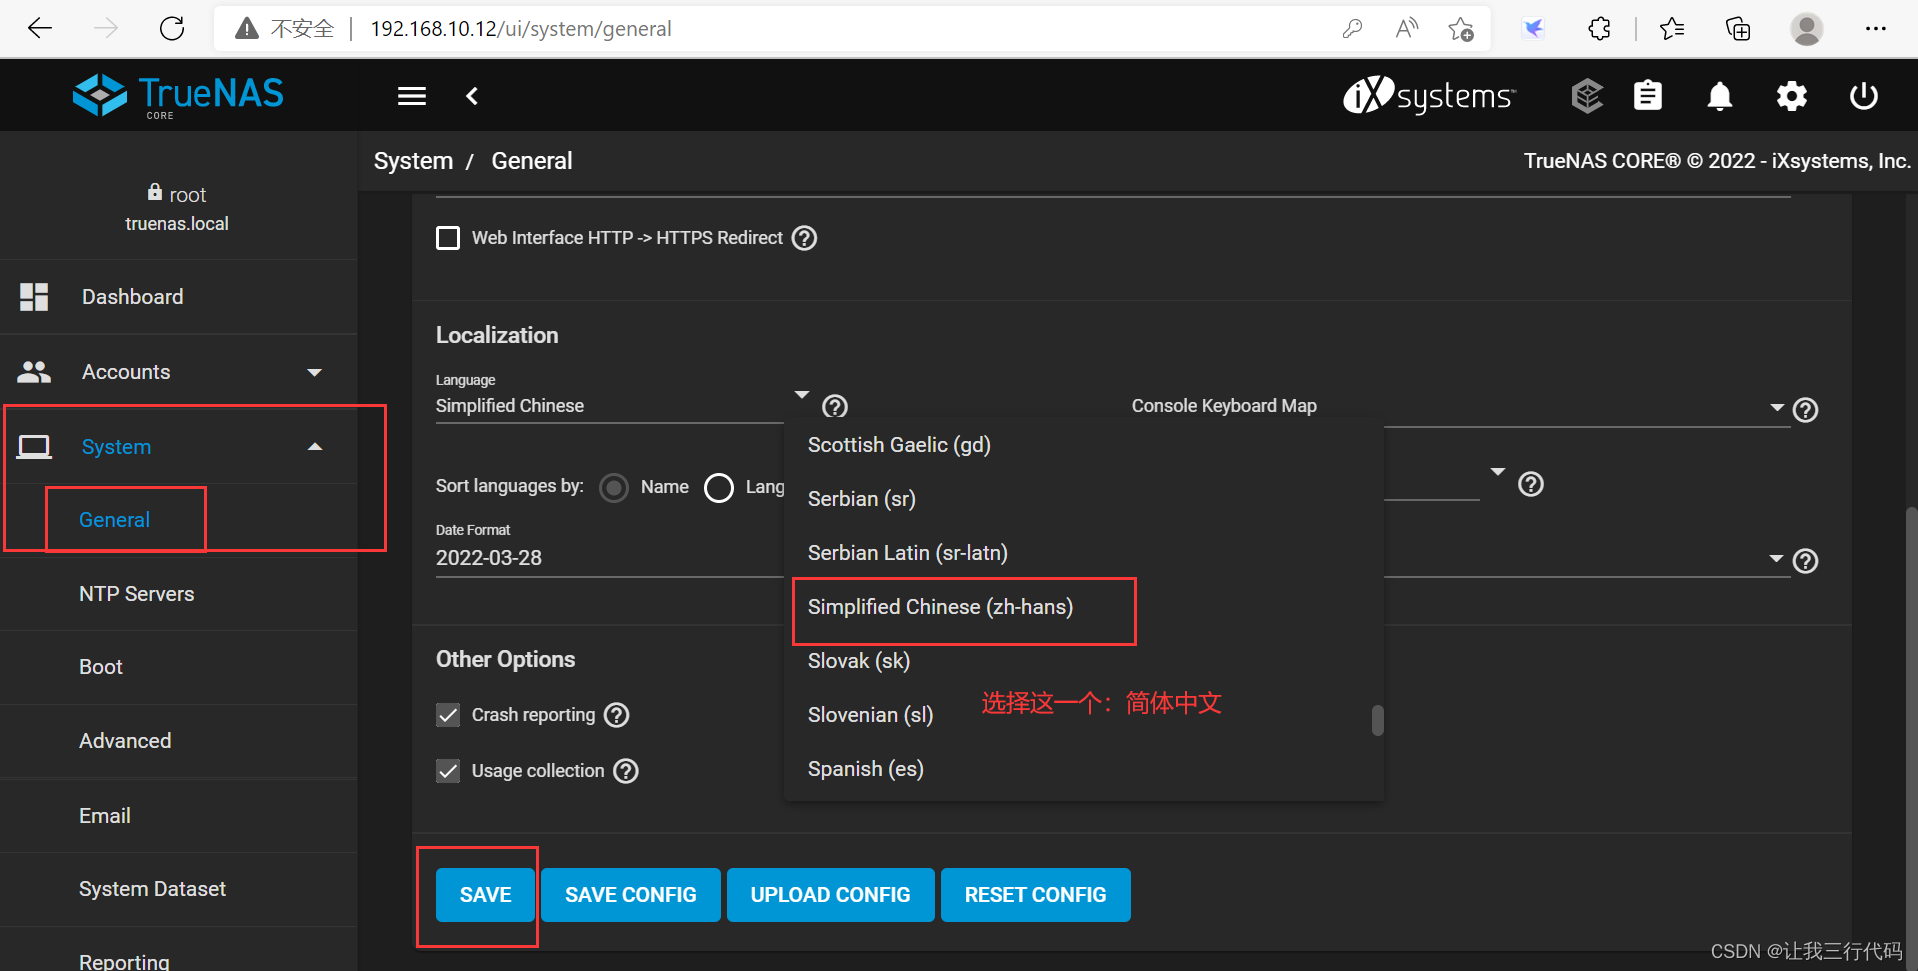This screenshot has height=971, width=1918.
Task: Click UPLOAD CONFIG button
Action: tap(831, 895)
